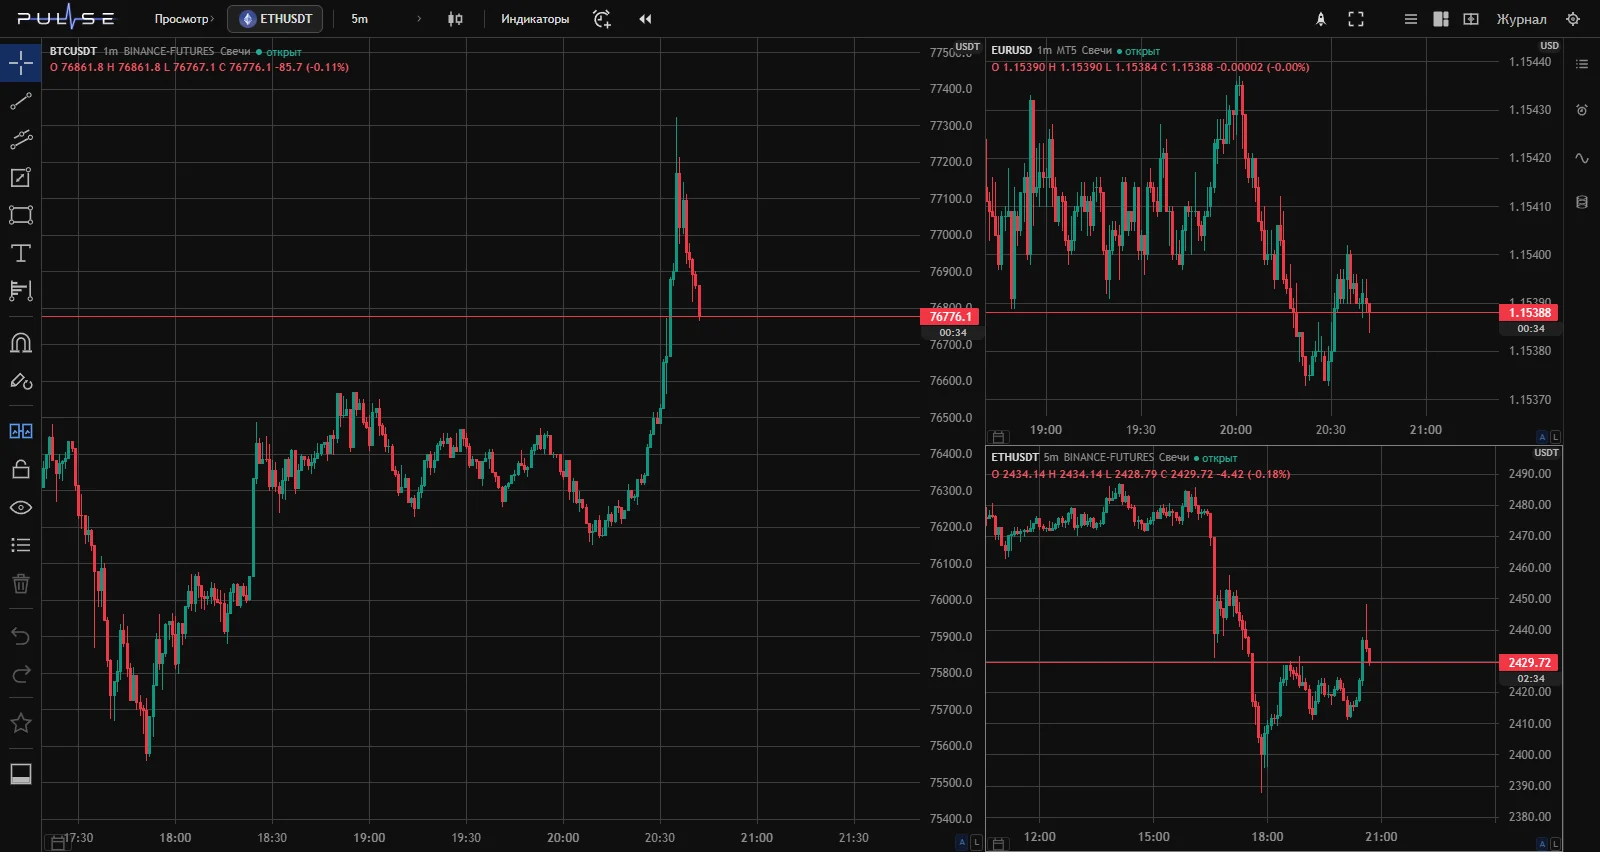Select the crosshair cursor tool
The height and width of the screenshot is (852, 1600).
tap(20, 64)
